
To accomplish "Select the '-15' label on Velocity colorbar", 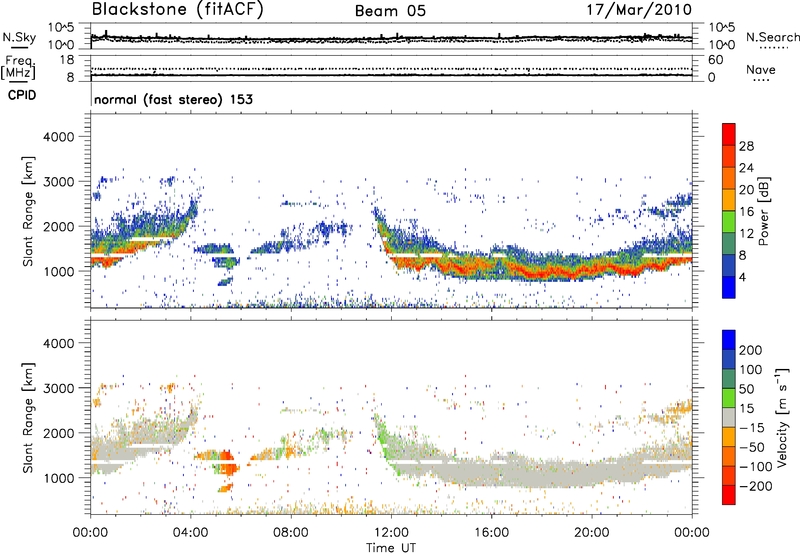I will pos(752,428).
